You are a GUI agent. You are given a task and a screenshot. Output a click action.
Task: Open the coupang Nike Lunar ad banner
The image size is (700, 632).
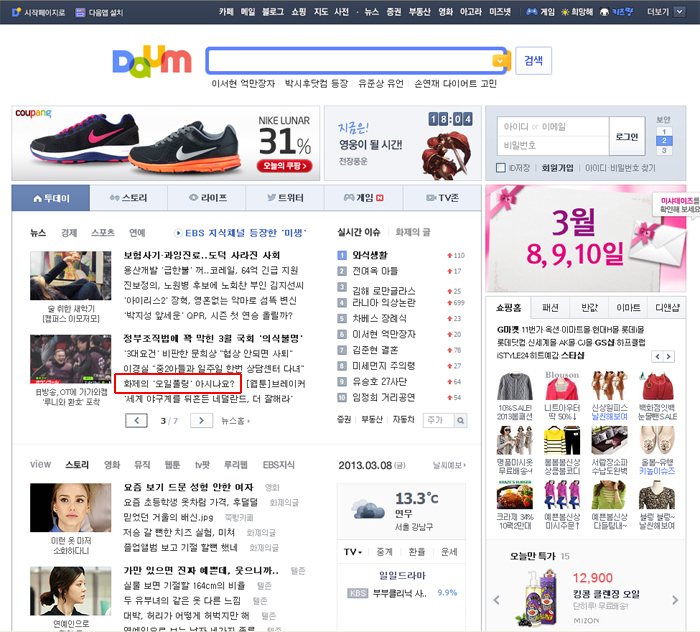point(166,143)
